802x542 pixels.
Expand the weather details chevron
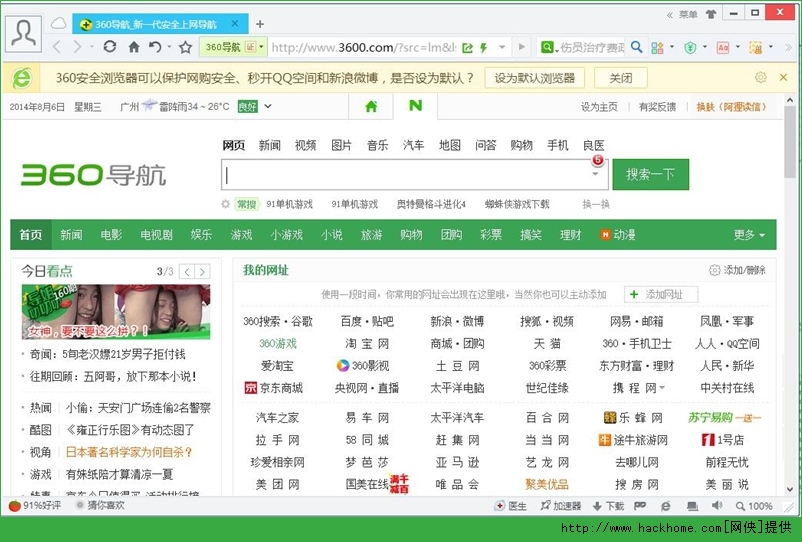(x=268, y=106)
